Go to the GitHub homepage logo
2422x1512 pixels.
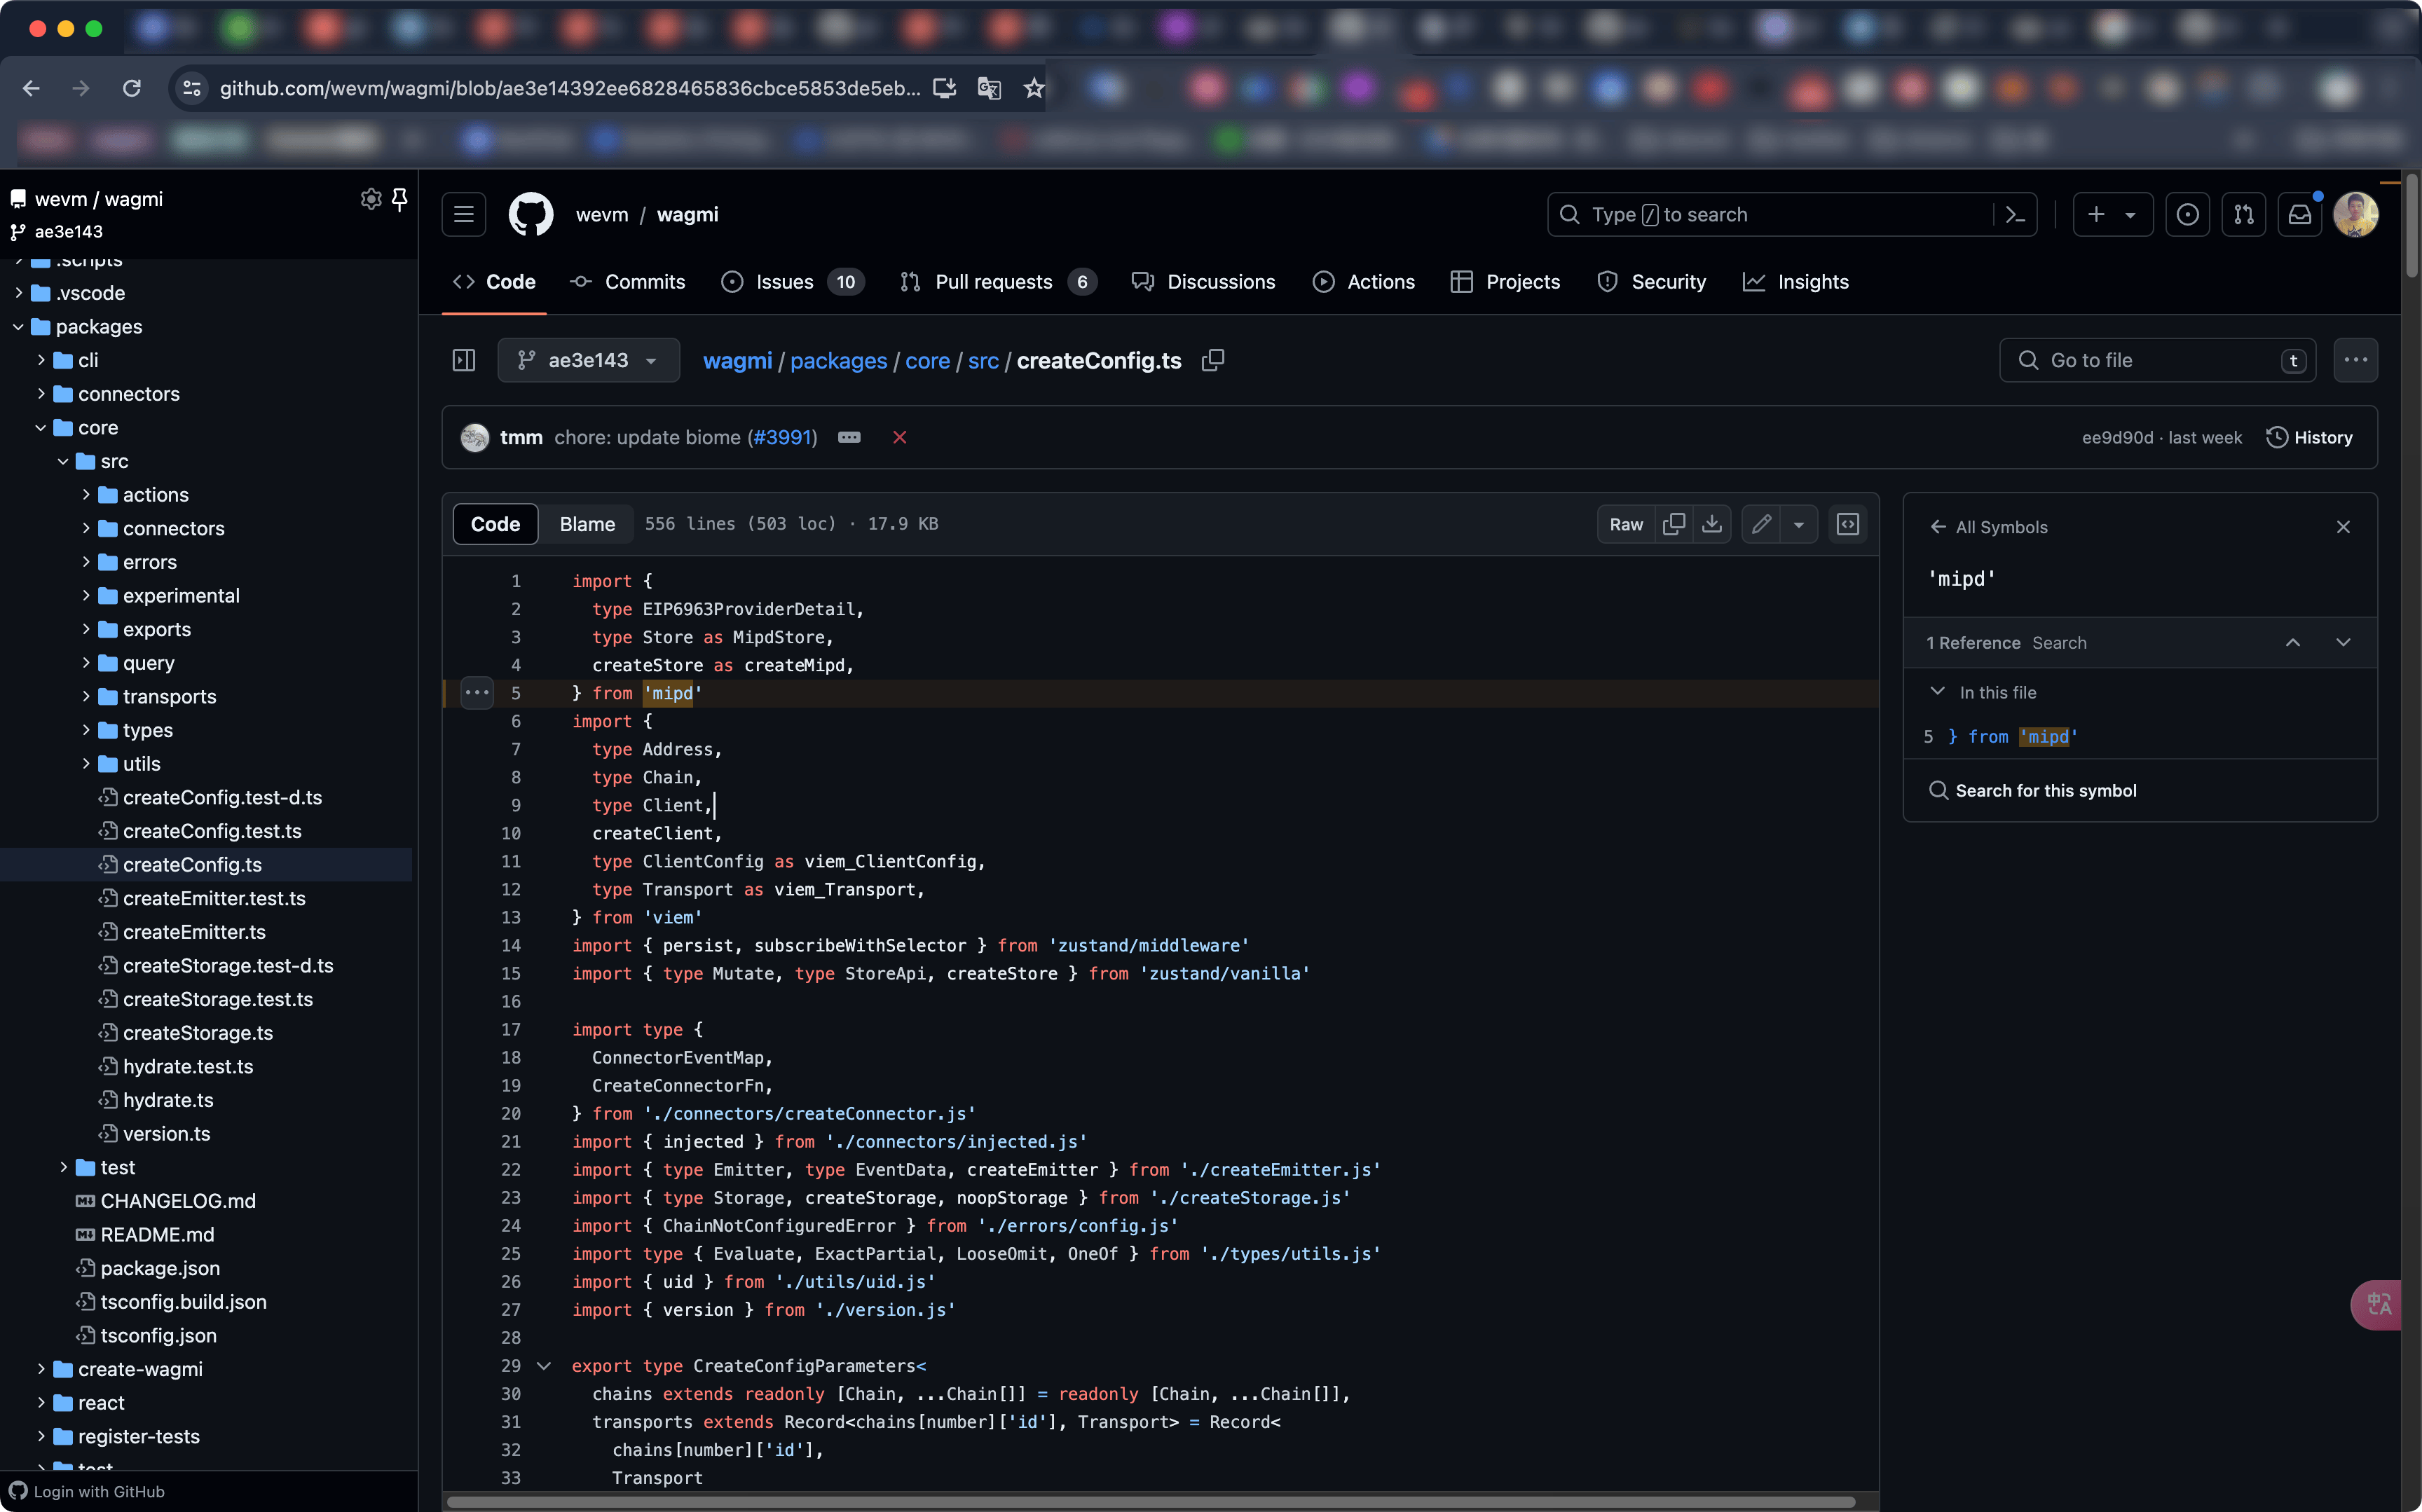coord(531,214)
